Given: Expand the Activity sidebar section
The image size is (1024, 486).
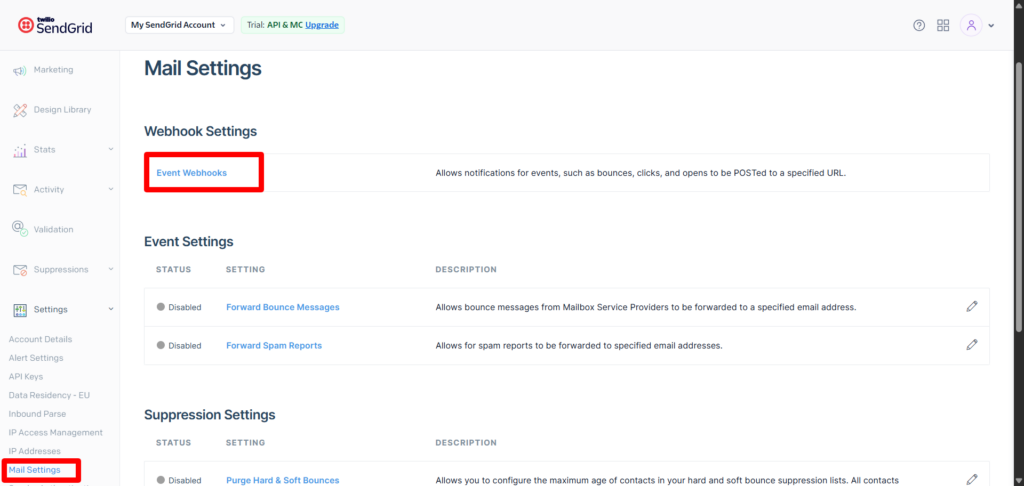Looking at the screenshot, I should click(110, 190).
